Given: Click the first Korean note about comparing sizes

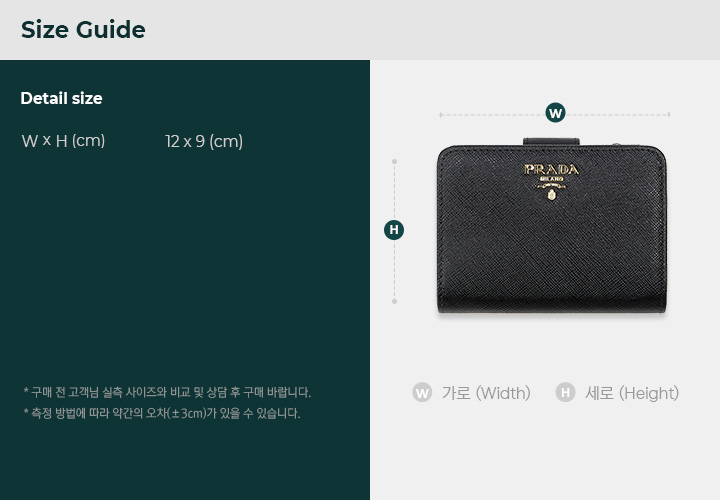Looking at the screenshot, I should point(167,393).
